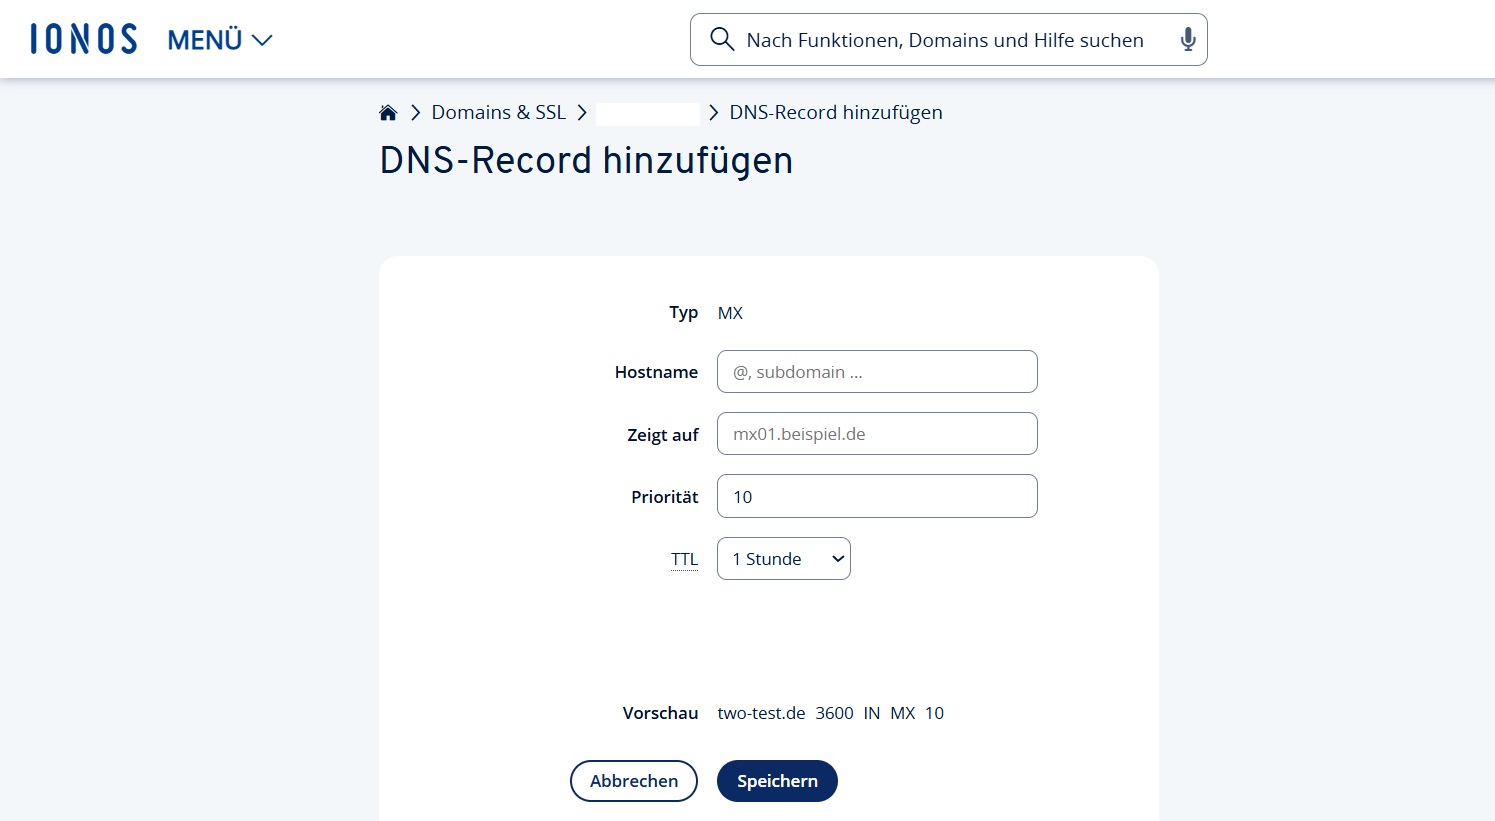Image resolution: width=1495 pixels, height=821 pixels.
Task: Go to the home icon in the breadcrumb
Action: coord(388,112)
